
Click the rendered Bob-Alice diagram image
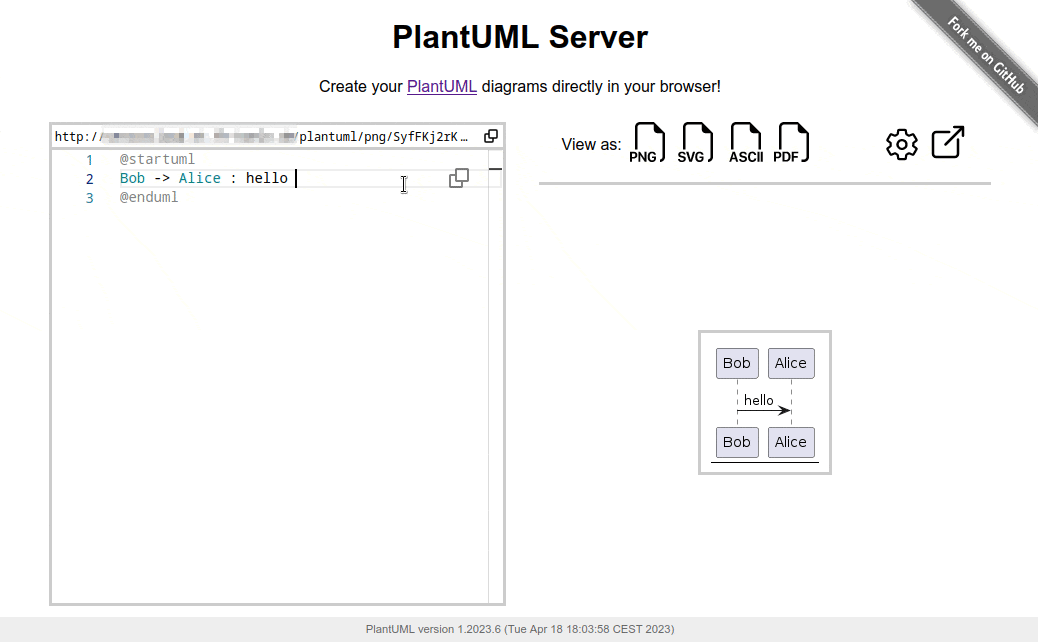[765, 402]
